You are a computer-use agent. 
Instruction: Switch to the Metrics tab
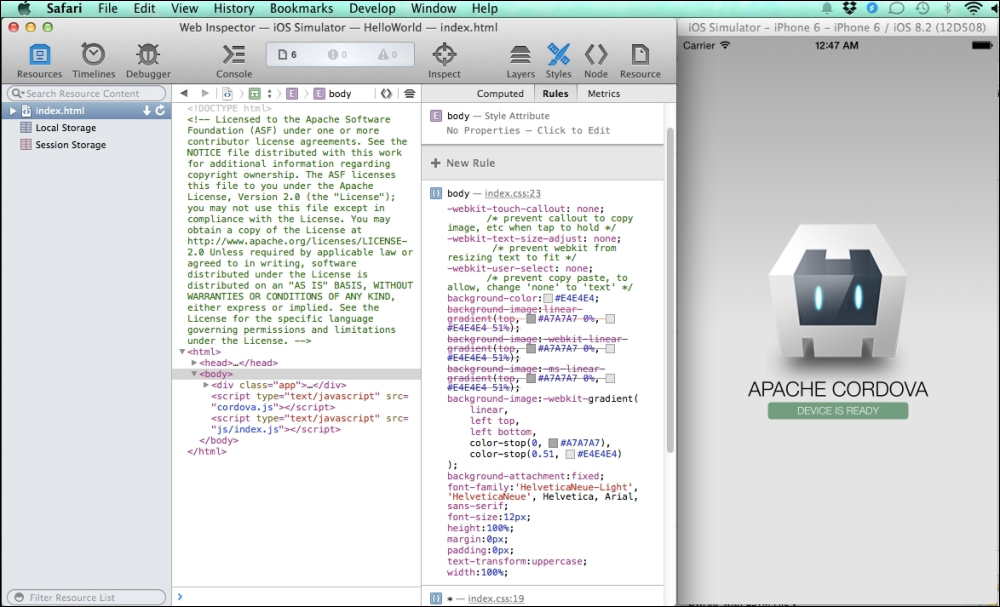coord(603,94)
